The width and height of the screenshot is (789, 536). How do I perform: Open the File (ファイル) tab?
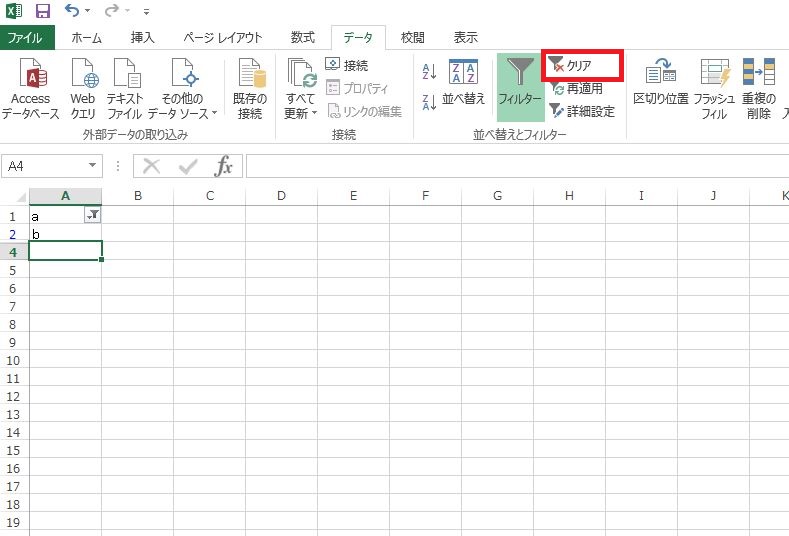(27, 38)
